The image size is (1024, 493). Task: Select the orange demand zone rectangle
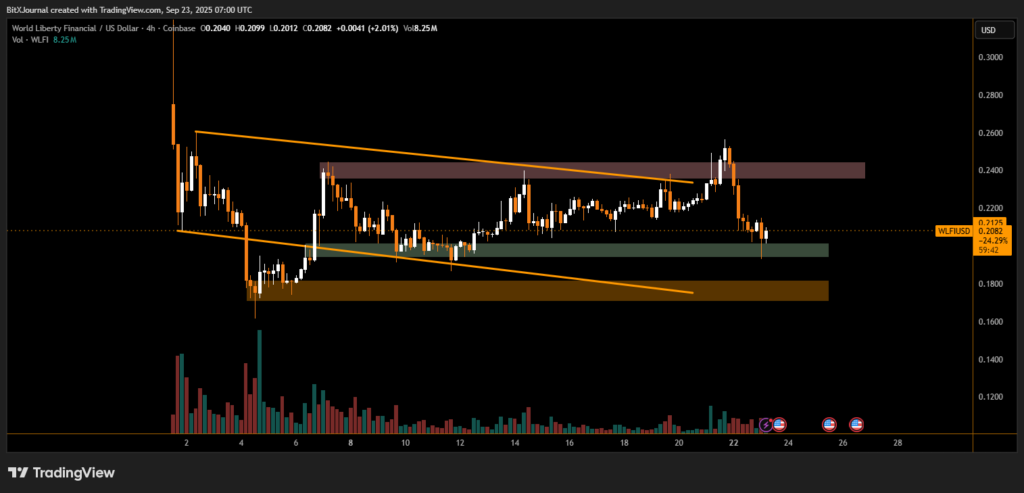pyautogui.click(x=540, y=290)
